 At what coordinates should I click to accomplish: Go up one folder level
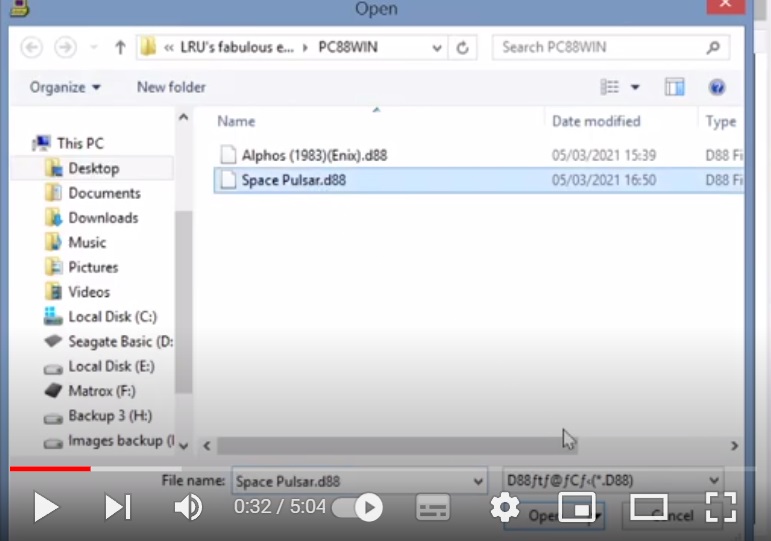pos(120,47)
